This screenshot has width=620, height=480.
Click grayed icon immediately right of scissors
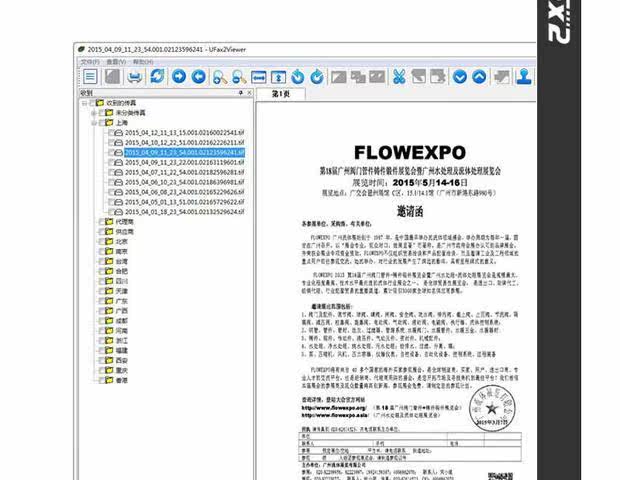(418, 77)
